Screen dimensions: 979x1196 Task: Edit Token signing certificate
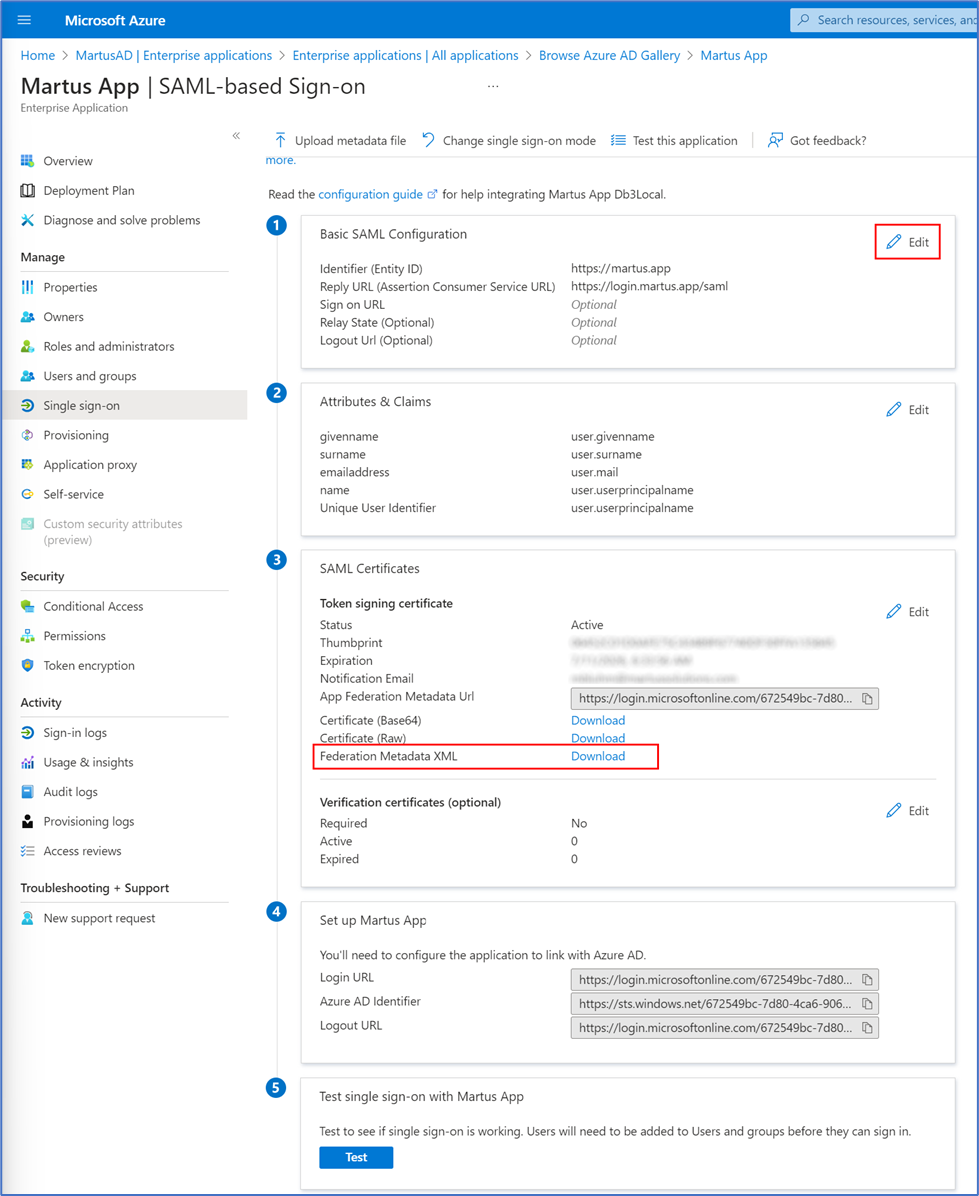(x=907, y=612)
